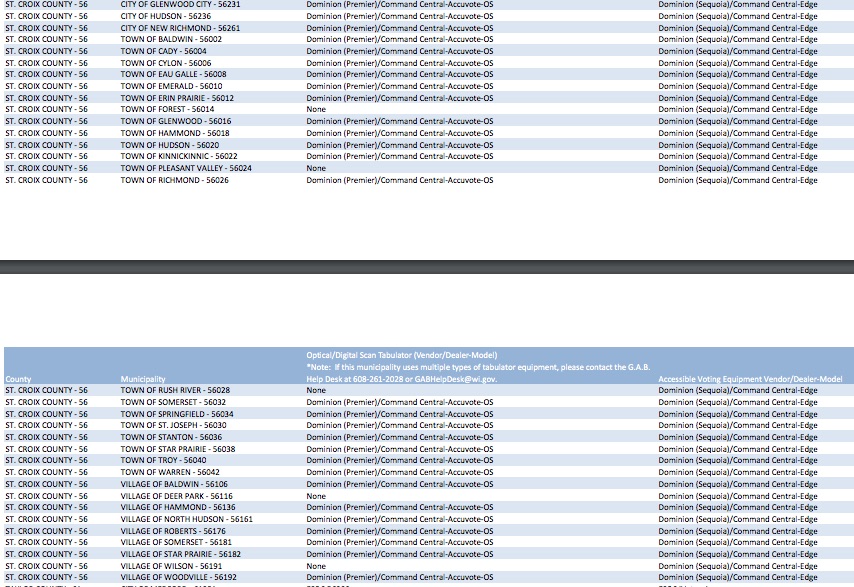
Task: Click 'Optical/Digital Scan Tabulator (Vendor/Dealer-Model)' header
Action: [x=401, y=355]
